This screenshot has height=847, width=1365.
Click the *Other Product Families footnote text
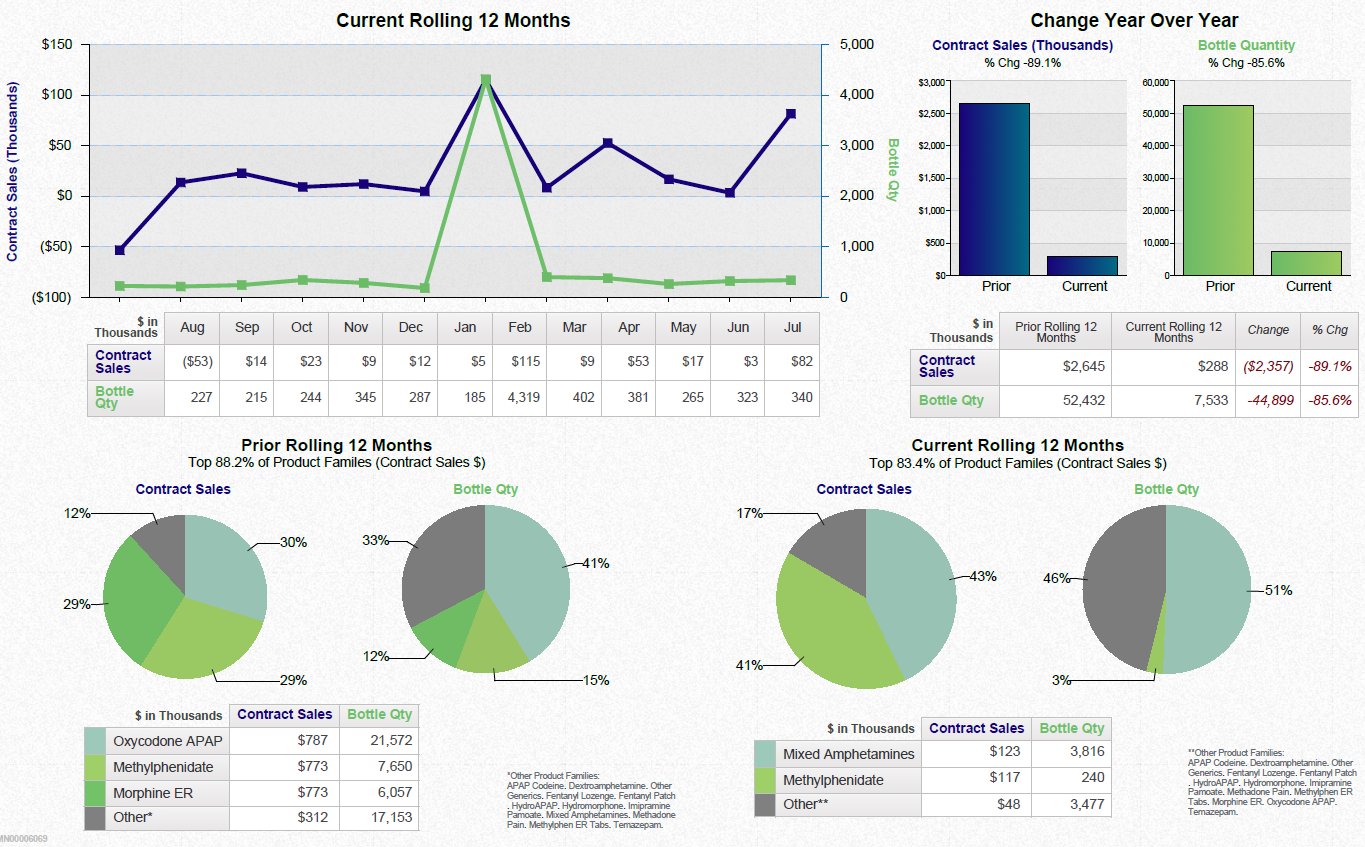[x=590, y=800]
